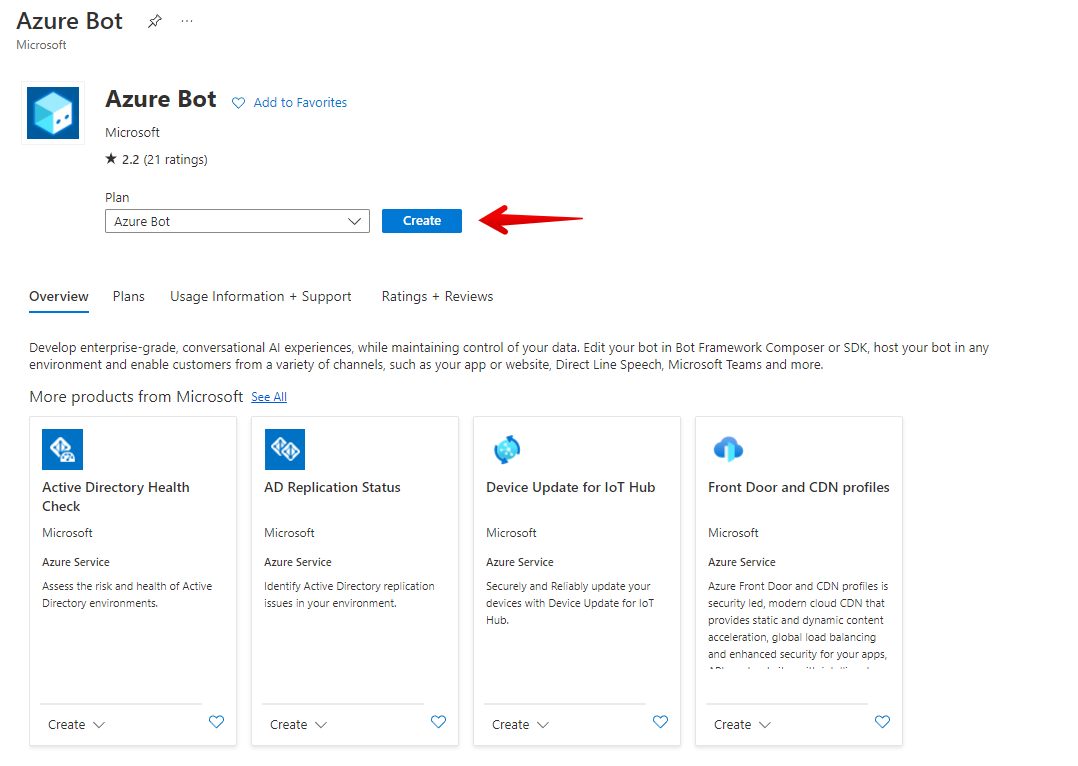This screenshot has width=1078, height=766.
Task: Expand Create on Front Door and CDN card
Action: click(742, 725)
